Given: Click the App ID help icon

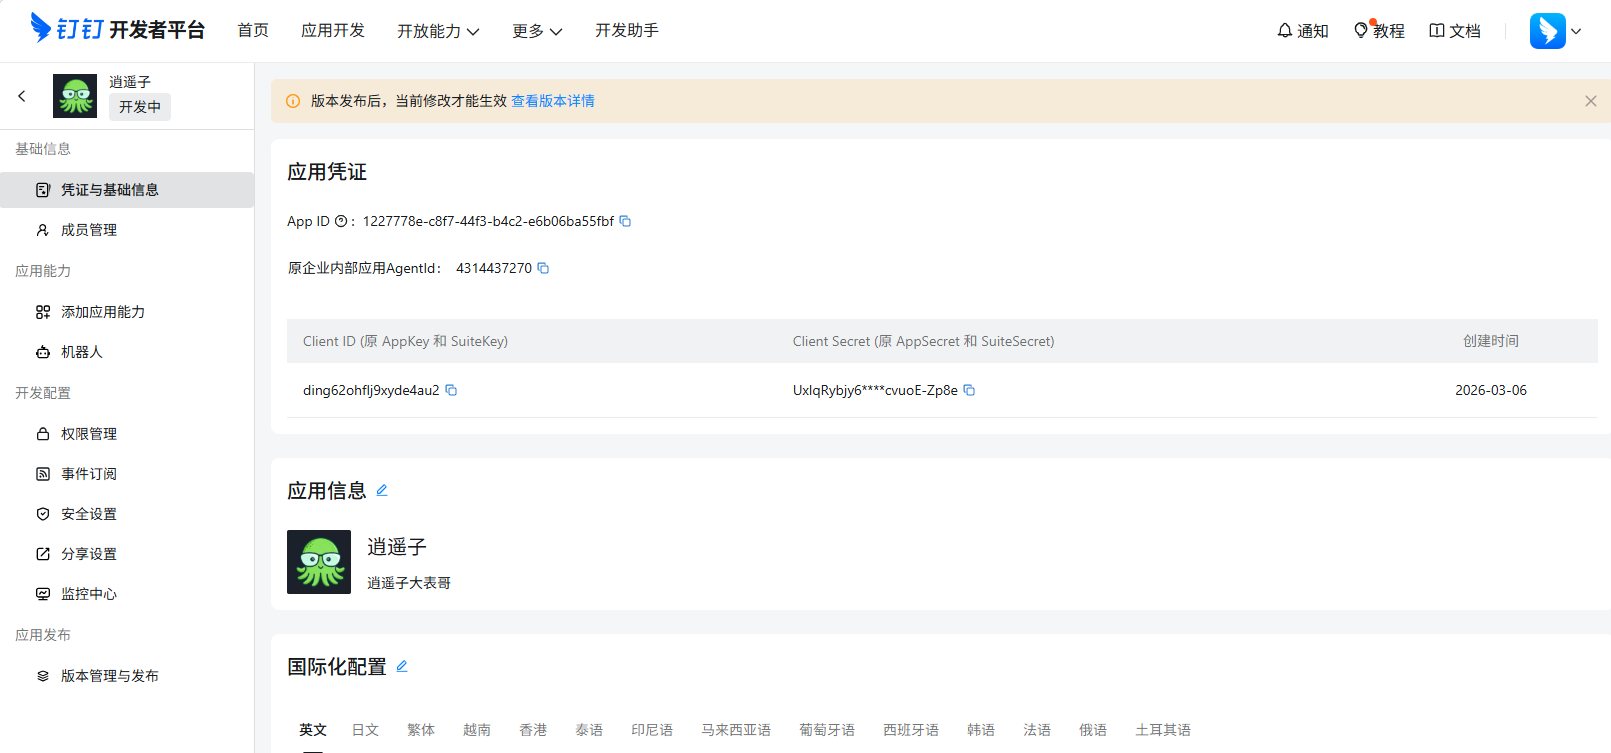Looking at the screenshot, I should [x=341, y=221].
